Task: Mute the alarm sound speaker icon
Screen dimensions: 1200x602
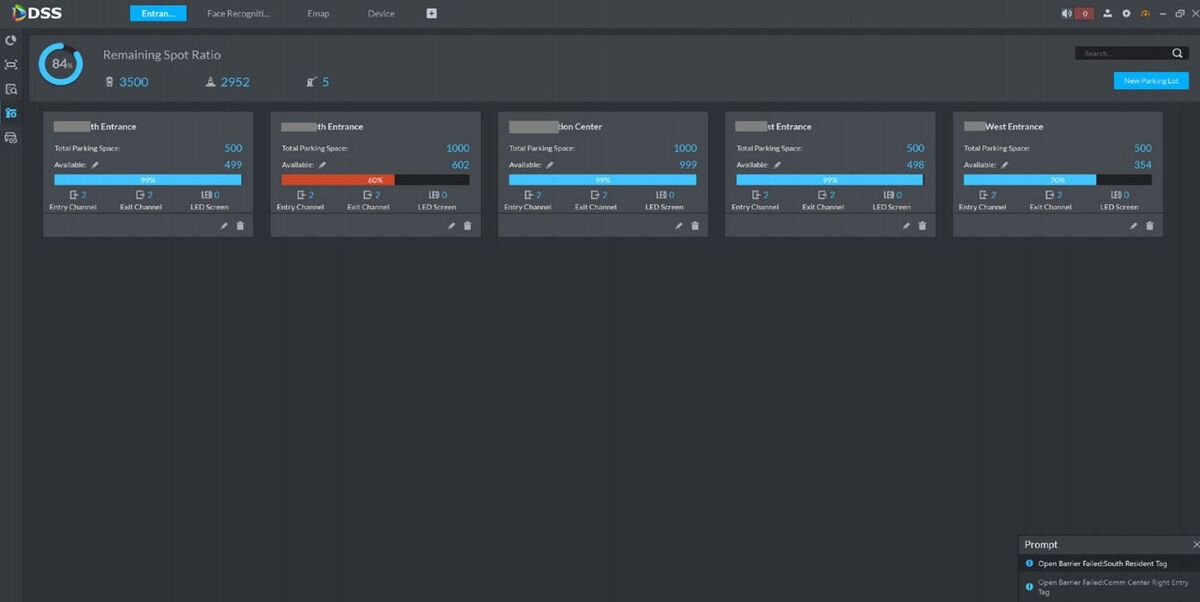Action: point(1067,14)
